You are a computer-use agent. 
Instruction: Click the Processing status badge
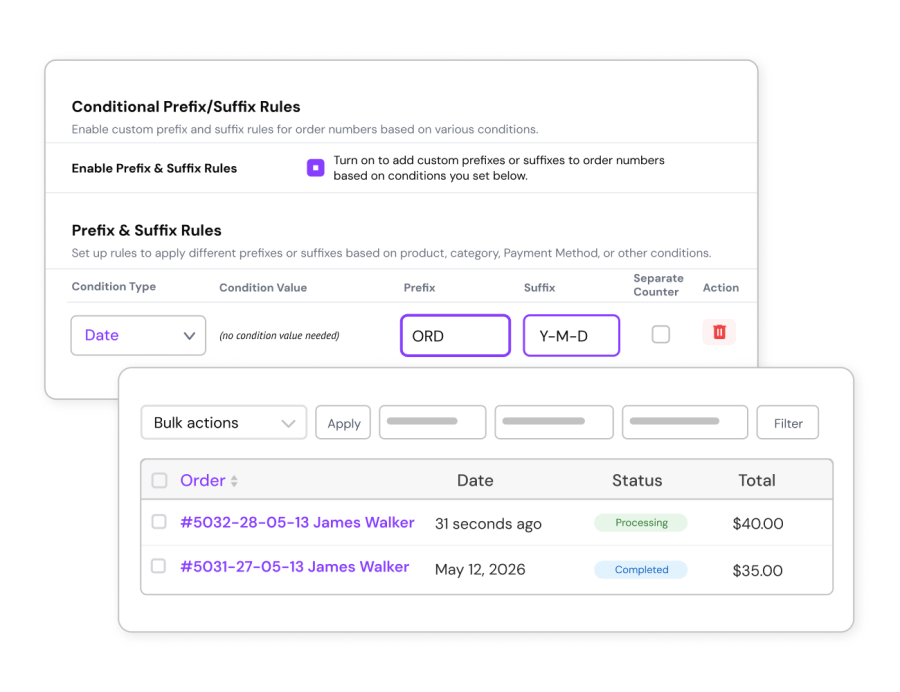pyautogui.click(x=641, y=523)
